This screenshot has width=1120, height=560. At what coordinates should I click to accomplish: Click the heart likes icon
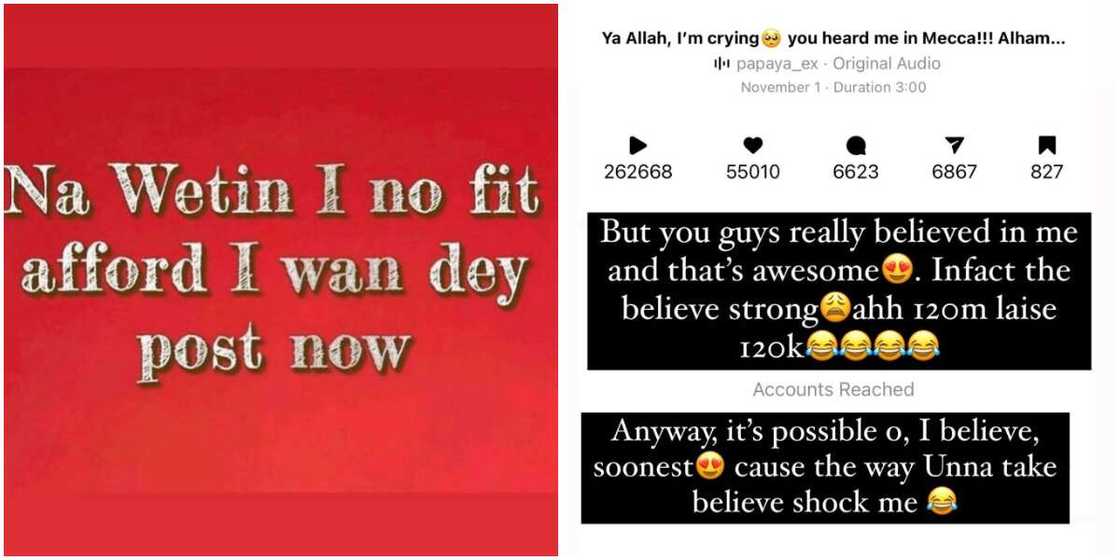[x=753, y=146]
